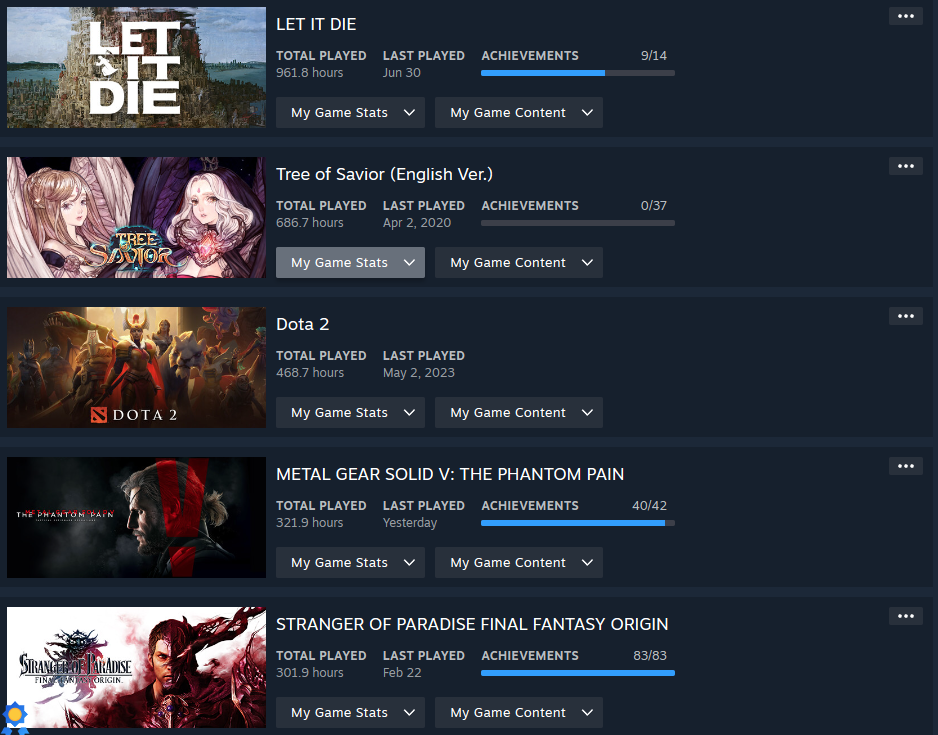This screenshot has width=938, height=735.
Task: Open the three-dots menu for Tree of Savior
Action: (905, 166)
